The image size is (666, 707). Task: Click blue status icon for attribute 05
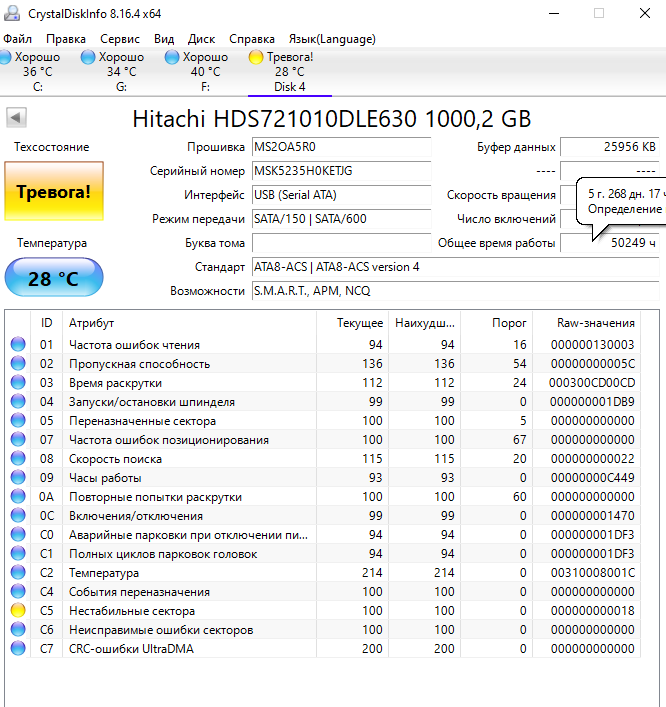click(x=18, y=420)
